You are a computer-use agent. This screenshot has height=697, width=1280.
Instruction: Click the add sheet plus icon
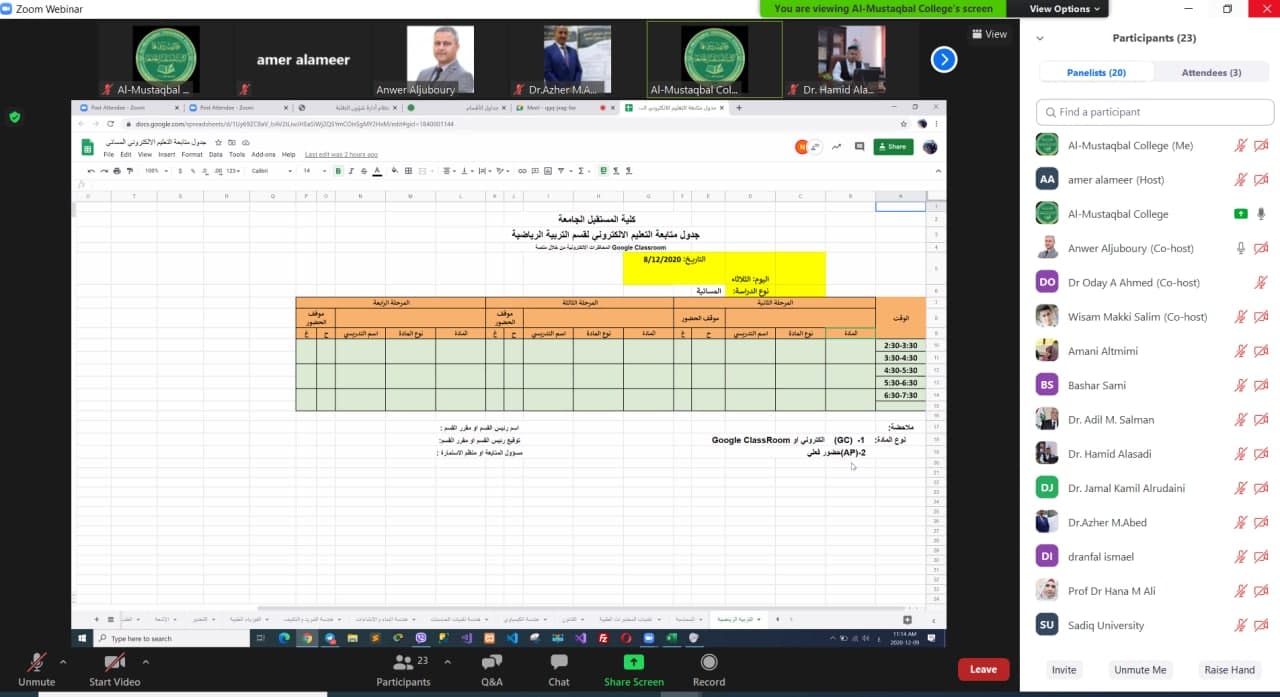[x=96, y=619]
